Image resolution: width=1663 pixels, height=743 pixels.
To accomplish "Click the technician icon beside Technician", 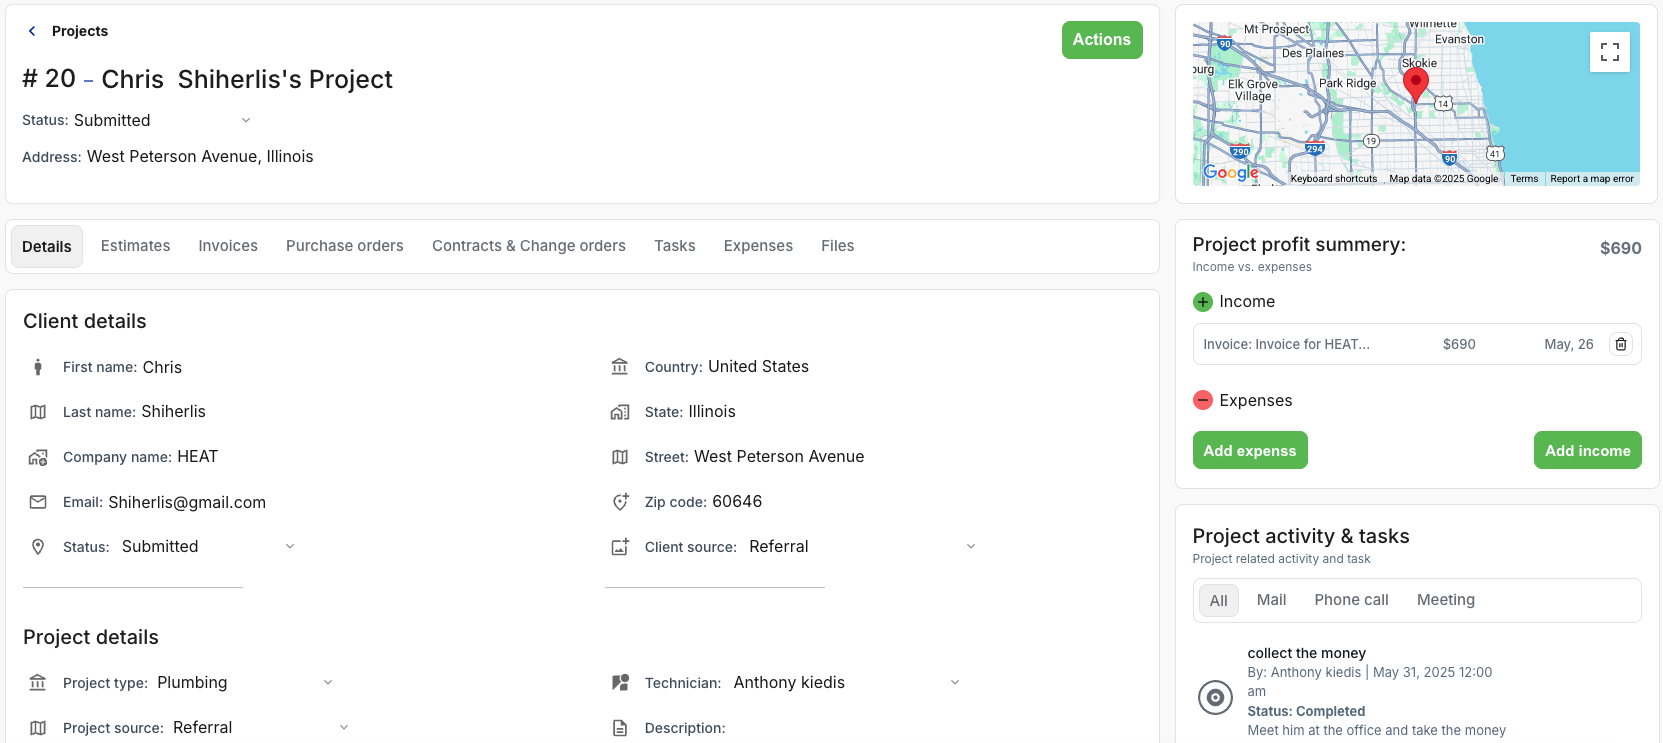I will [x=620, y=683].
